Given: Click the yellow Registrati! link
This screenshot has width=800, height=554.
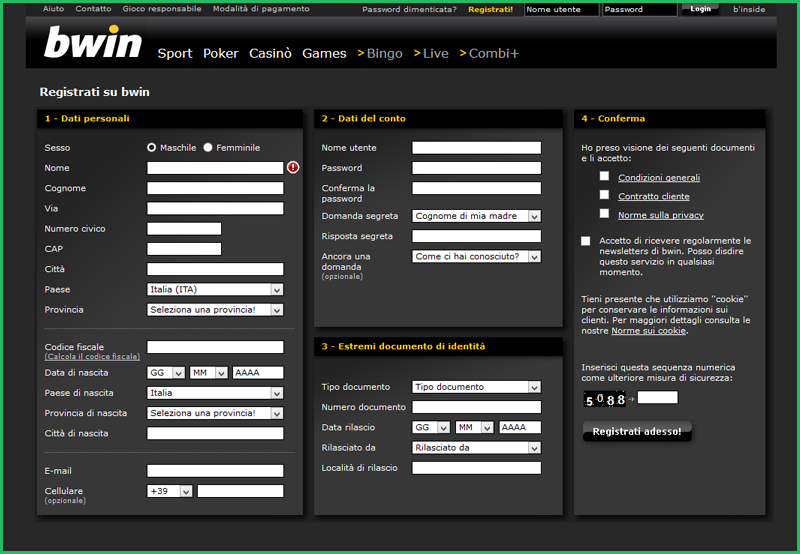Looking at the screenshot, I should click(491, 9).
